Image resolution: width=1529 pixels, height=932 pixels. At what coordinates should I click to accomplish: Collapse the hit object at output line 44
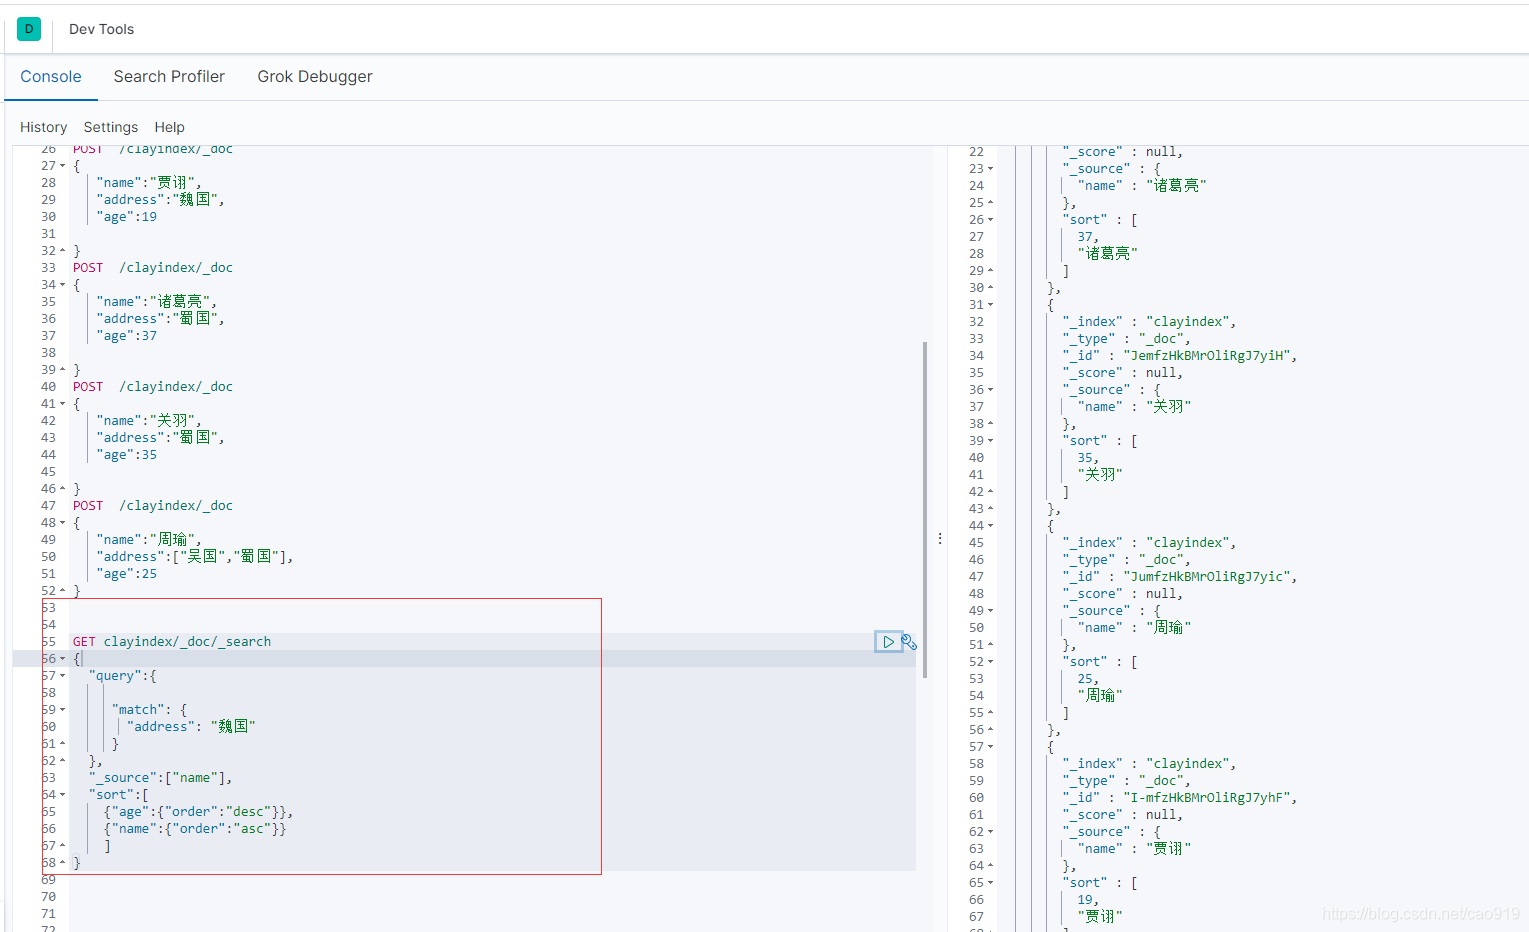pos(991,526)
